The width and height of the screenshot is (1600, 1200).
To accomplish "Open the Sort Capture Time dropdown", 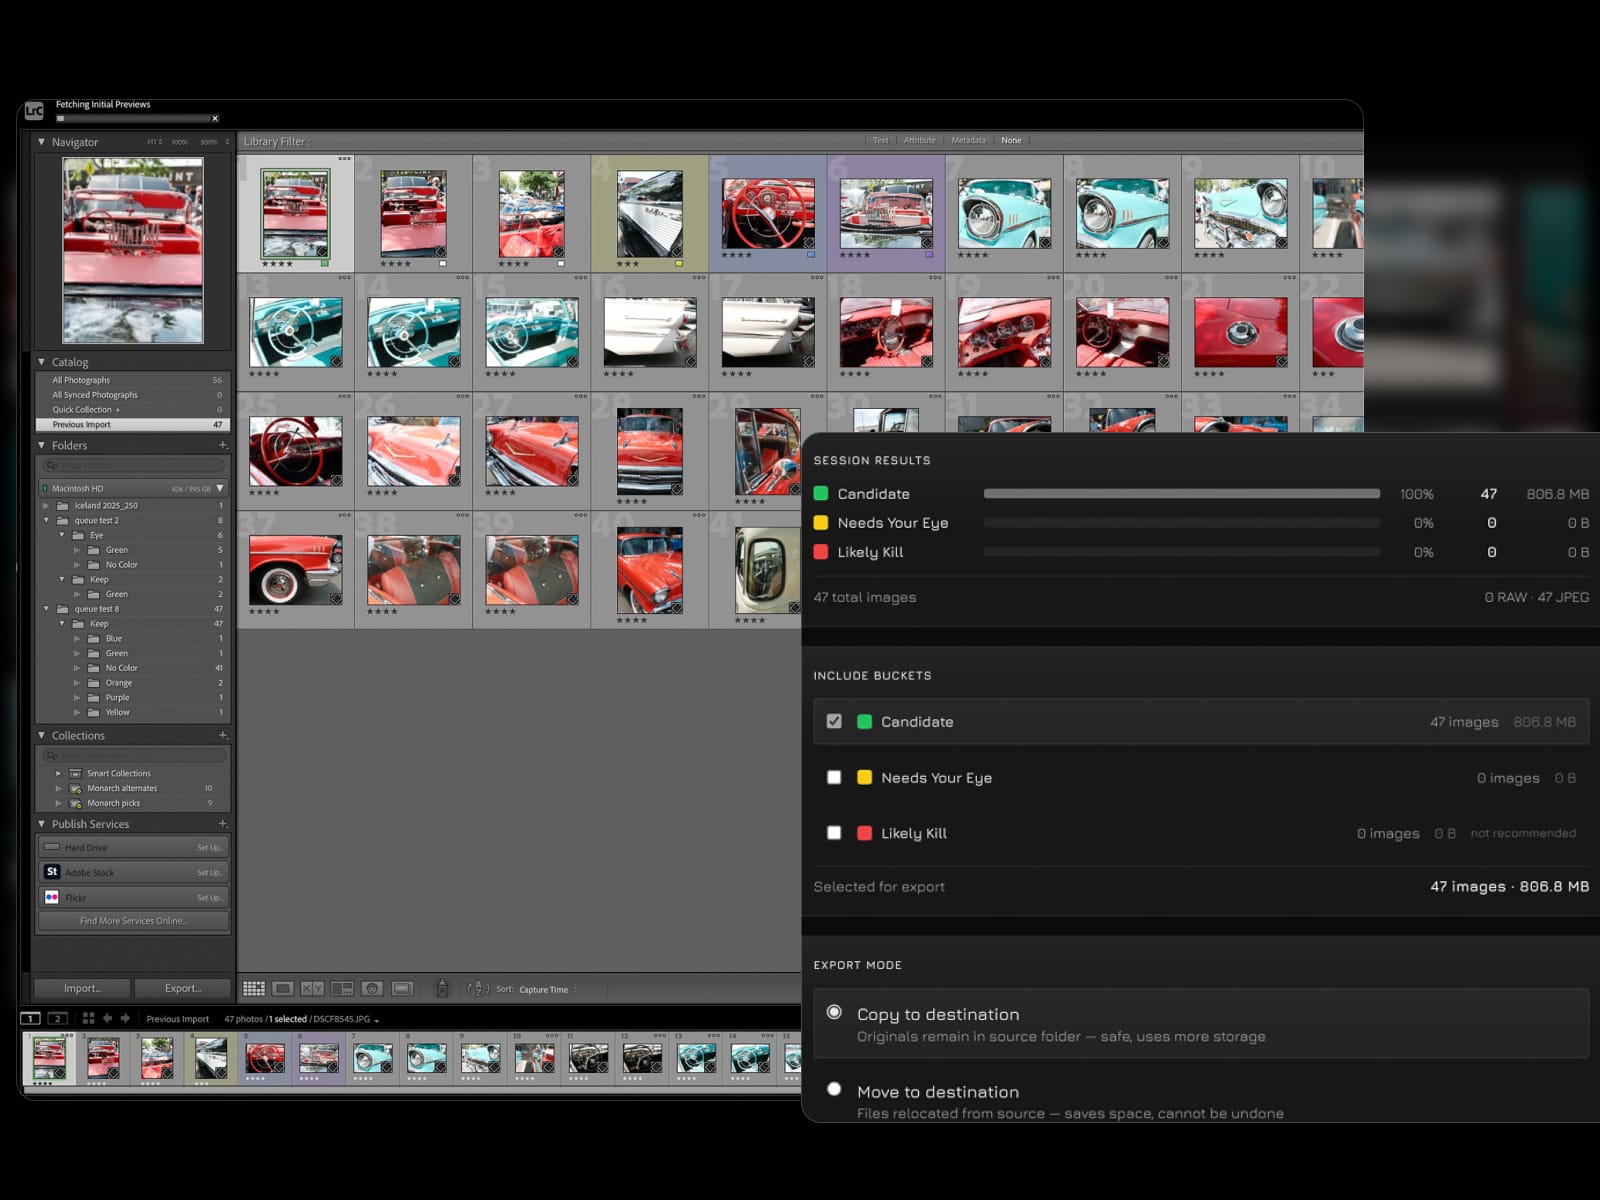I will tap(547, 990).
